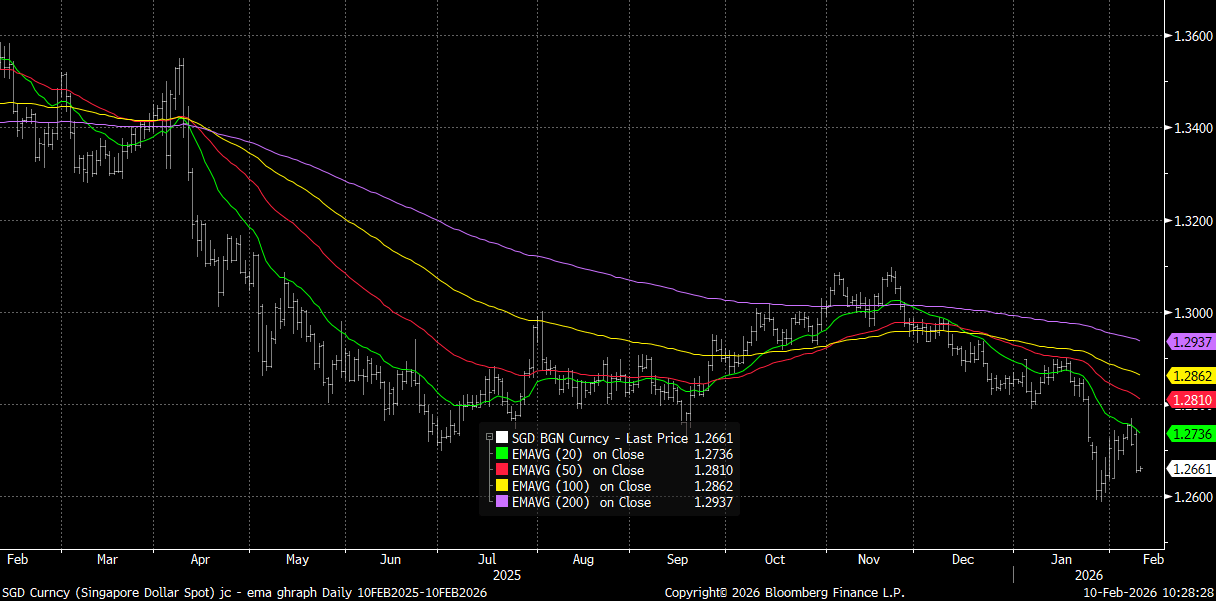Click the purple 1.2937 price tag on axis

(1191, 342)
